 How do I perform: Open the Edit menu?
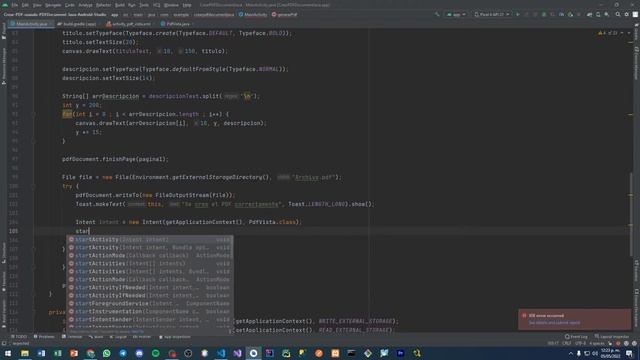tap(25, 5)
